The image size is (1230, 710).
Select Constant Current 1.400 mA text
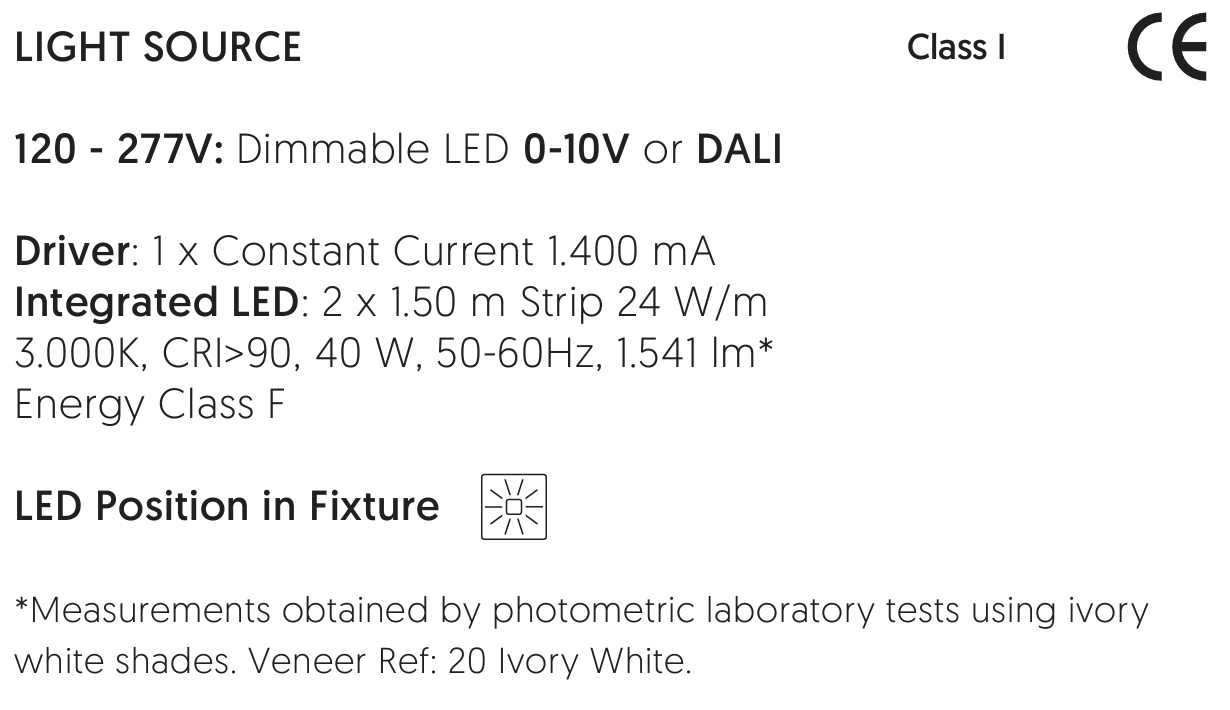coord(464,252)
